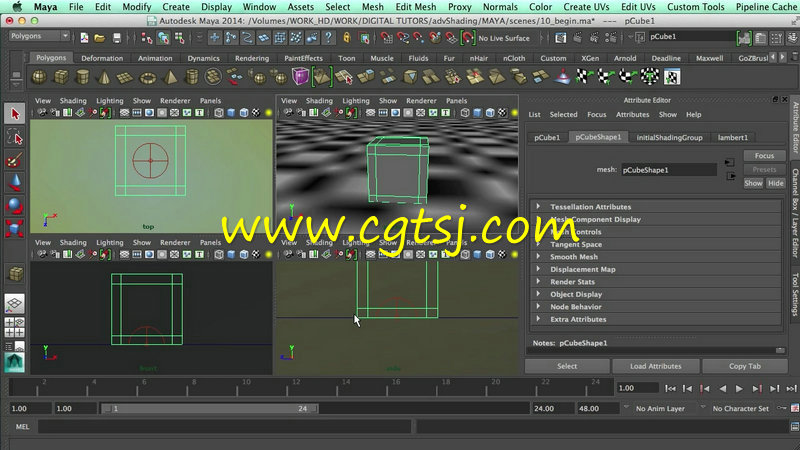Create a polygon sphere from the shelf

pos(39,77)
